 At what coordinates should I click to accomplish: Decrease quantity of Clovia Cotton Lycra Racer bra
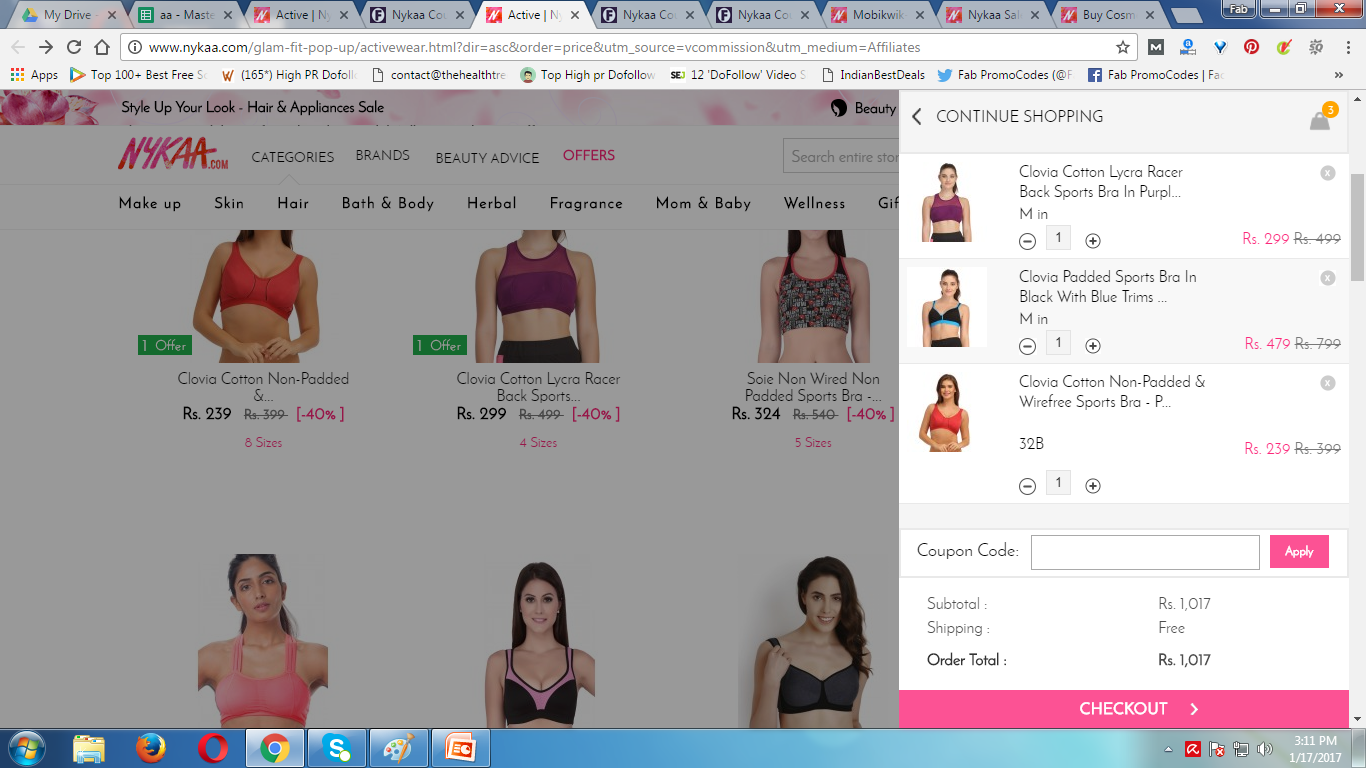coord(1027,241)
